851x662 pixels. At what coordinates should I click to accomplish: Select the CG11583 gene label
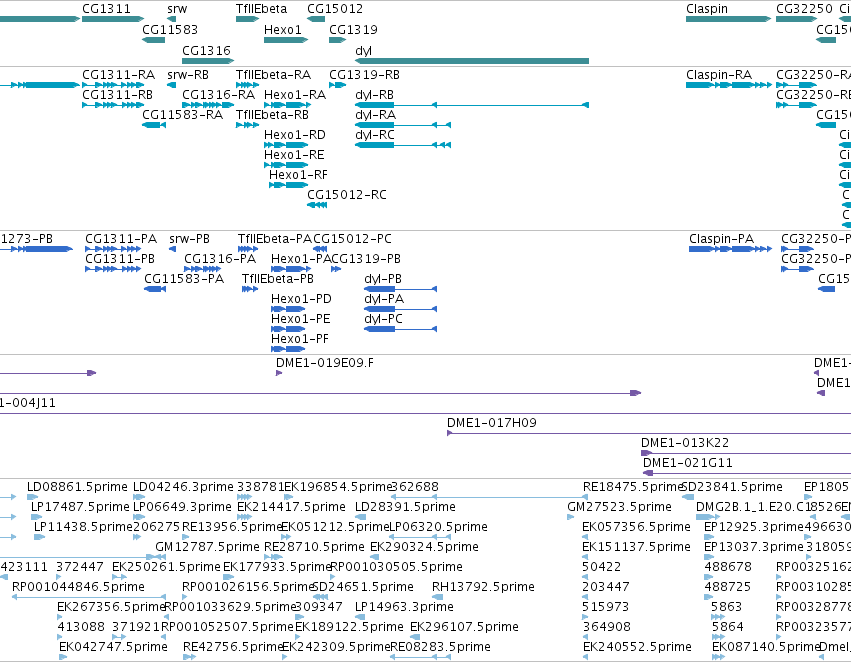170,29
